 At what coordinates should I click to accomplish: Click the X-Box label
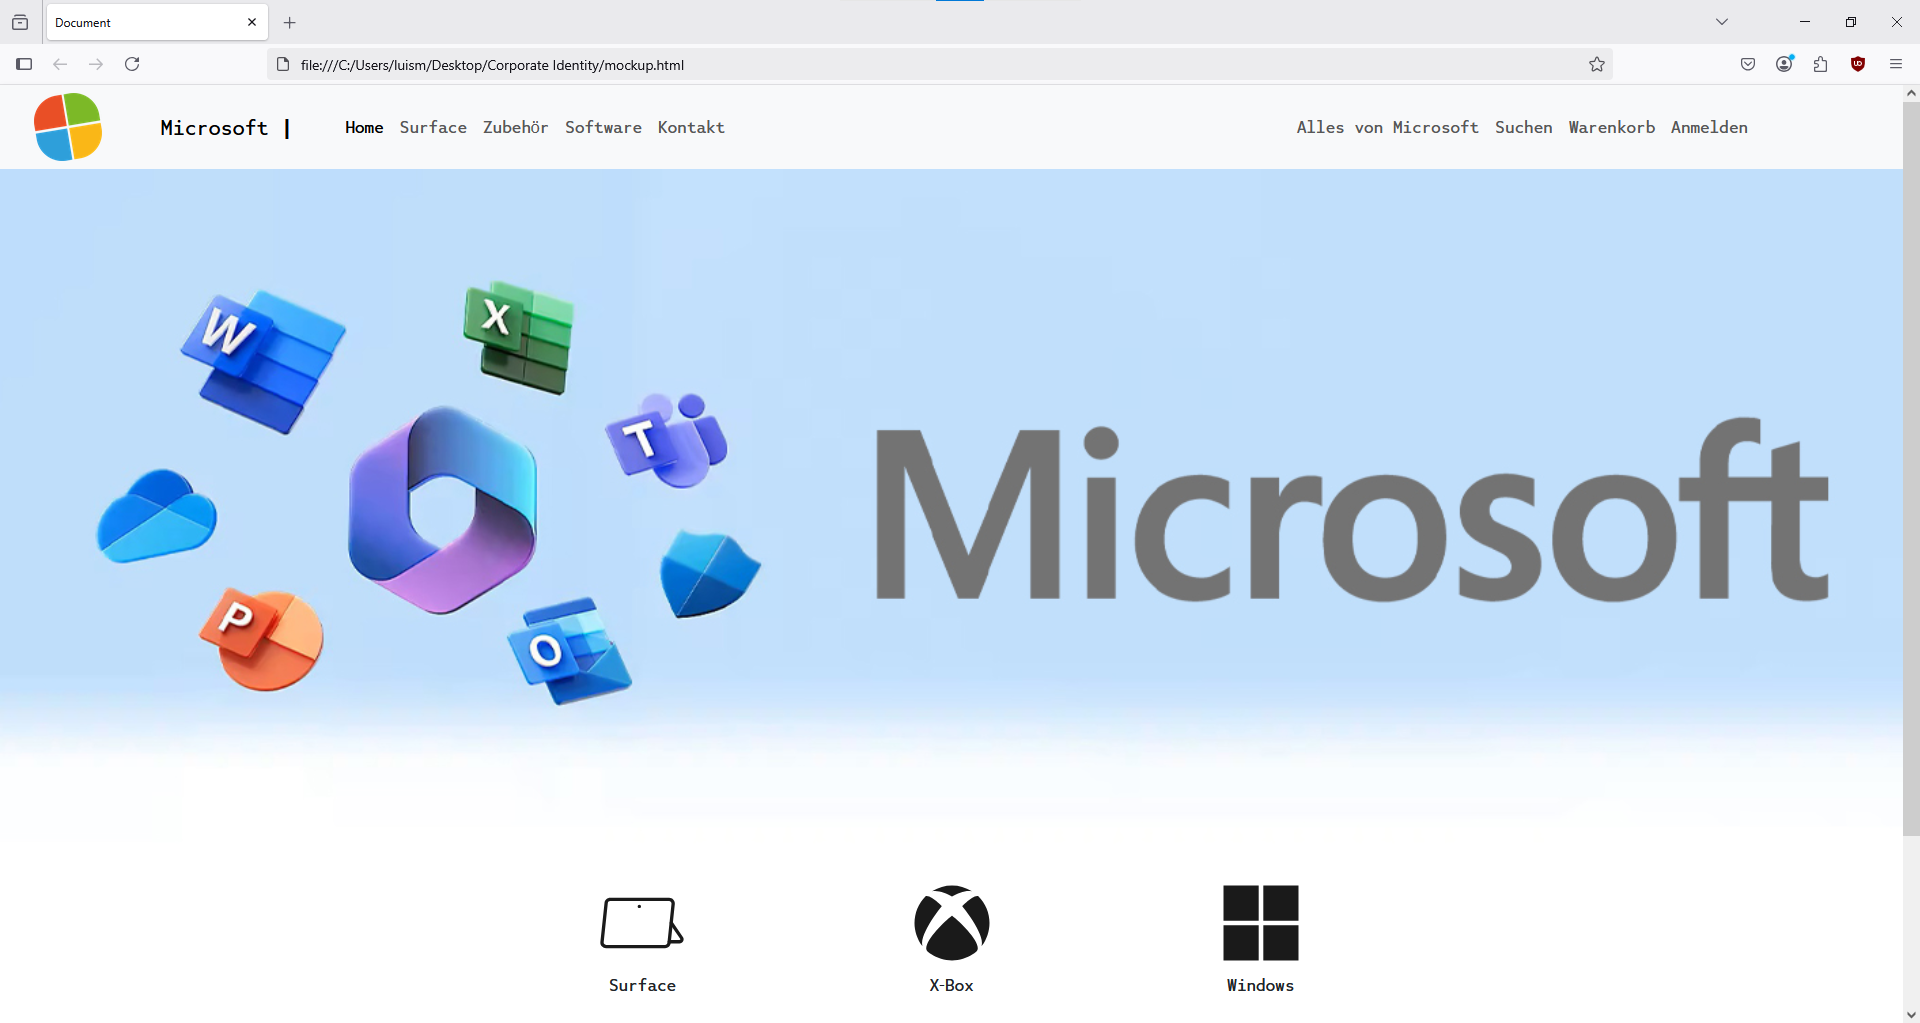tap(951, 985)
